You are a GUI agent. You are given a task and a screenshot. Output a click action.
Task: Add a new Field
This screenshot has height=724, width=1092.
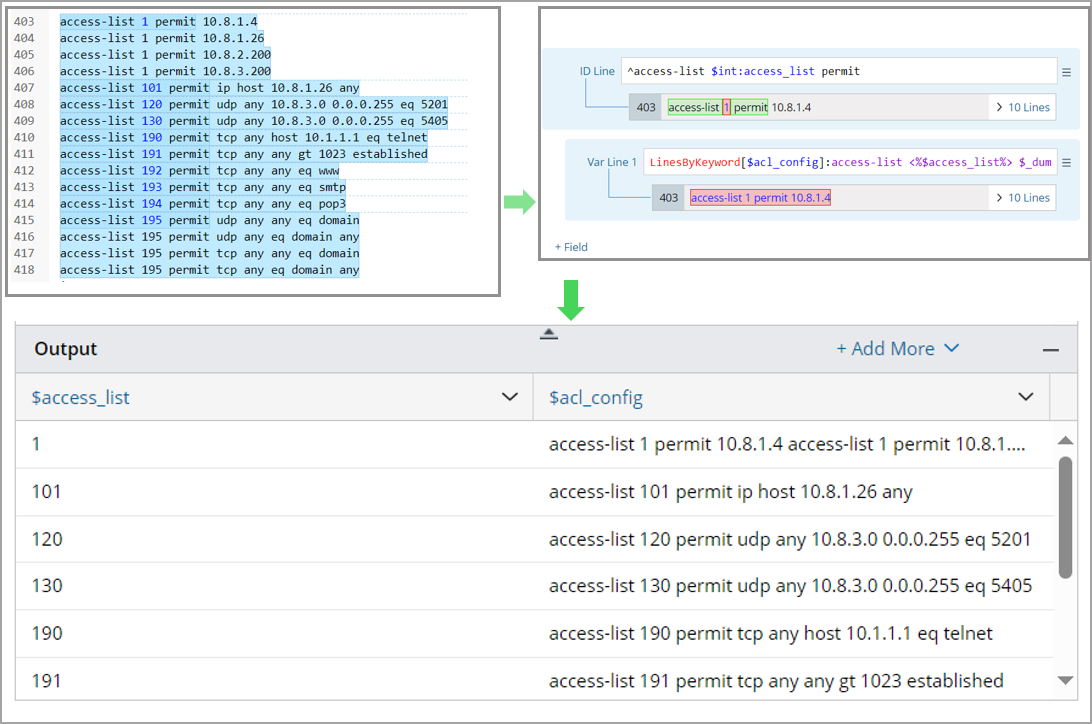(x=571, y=247)
